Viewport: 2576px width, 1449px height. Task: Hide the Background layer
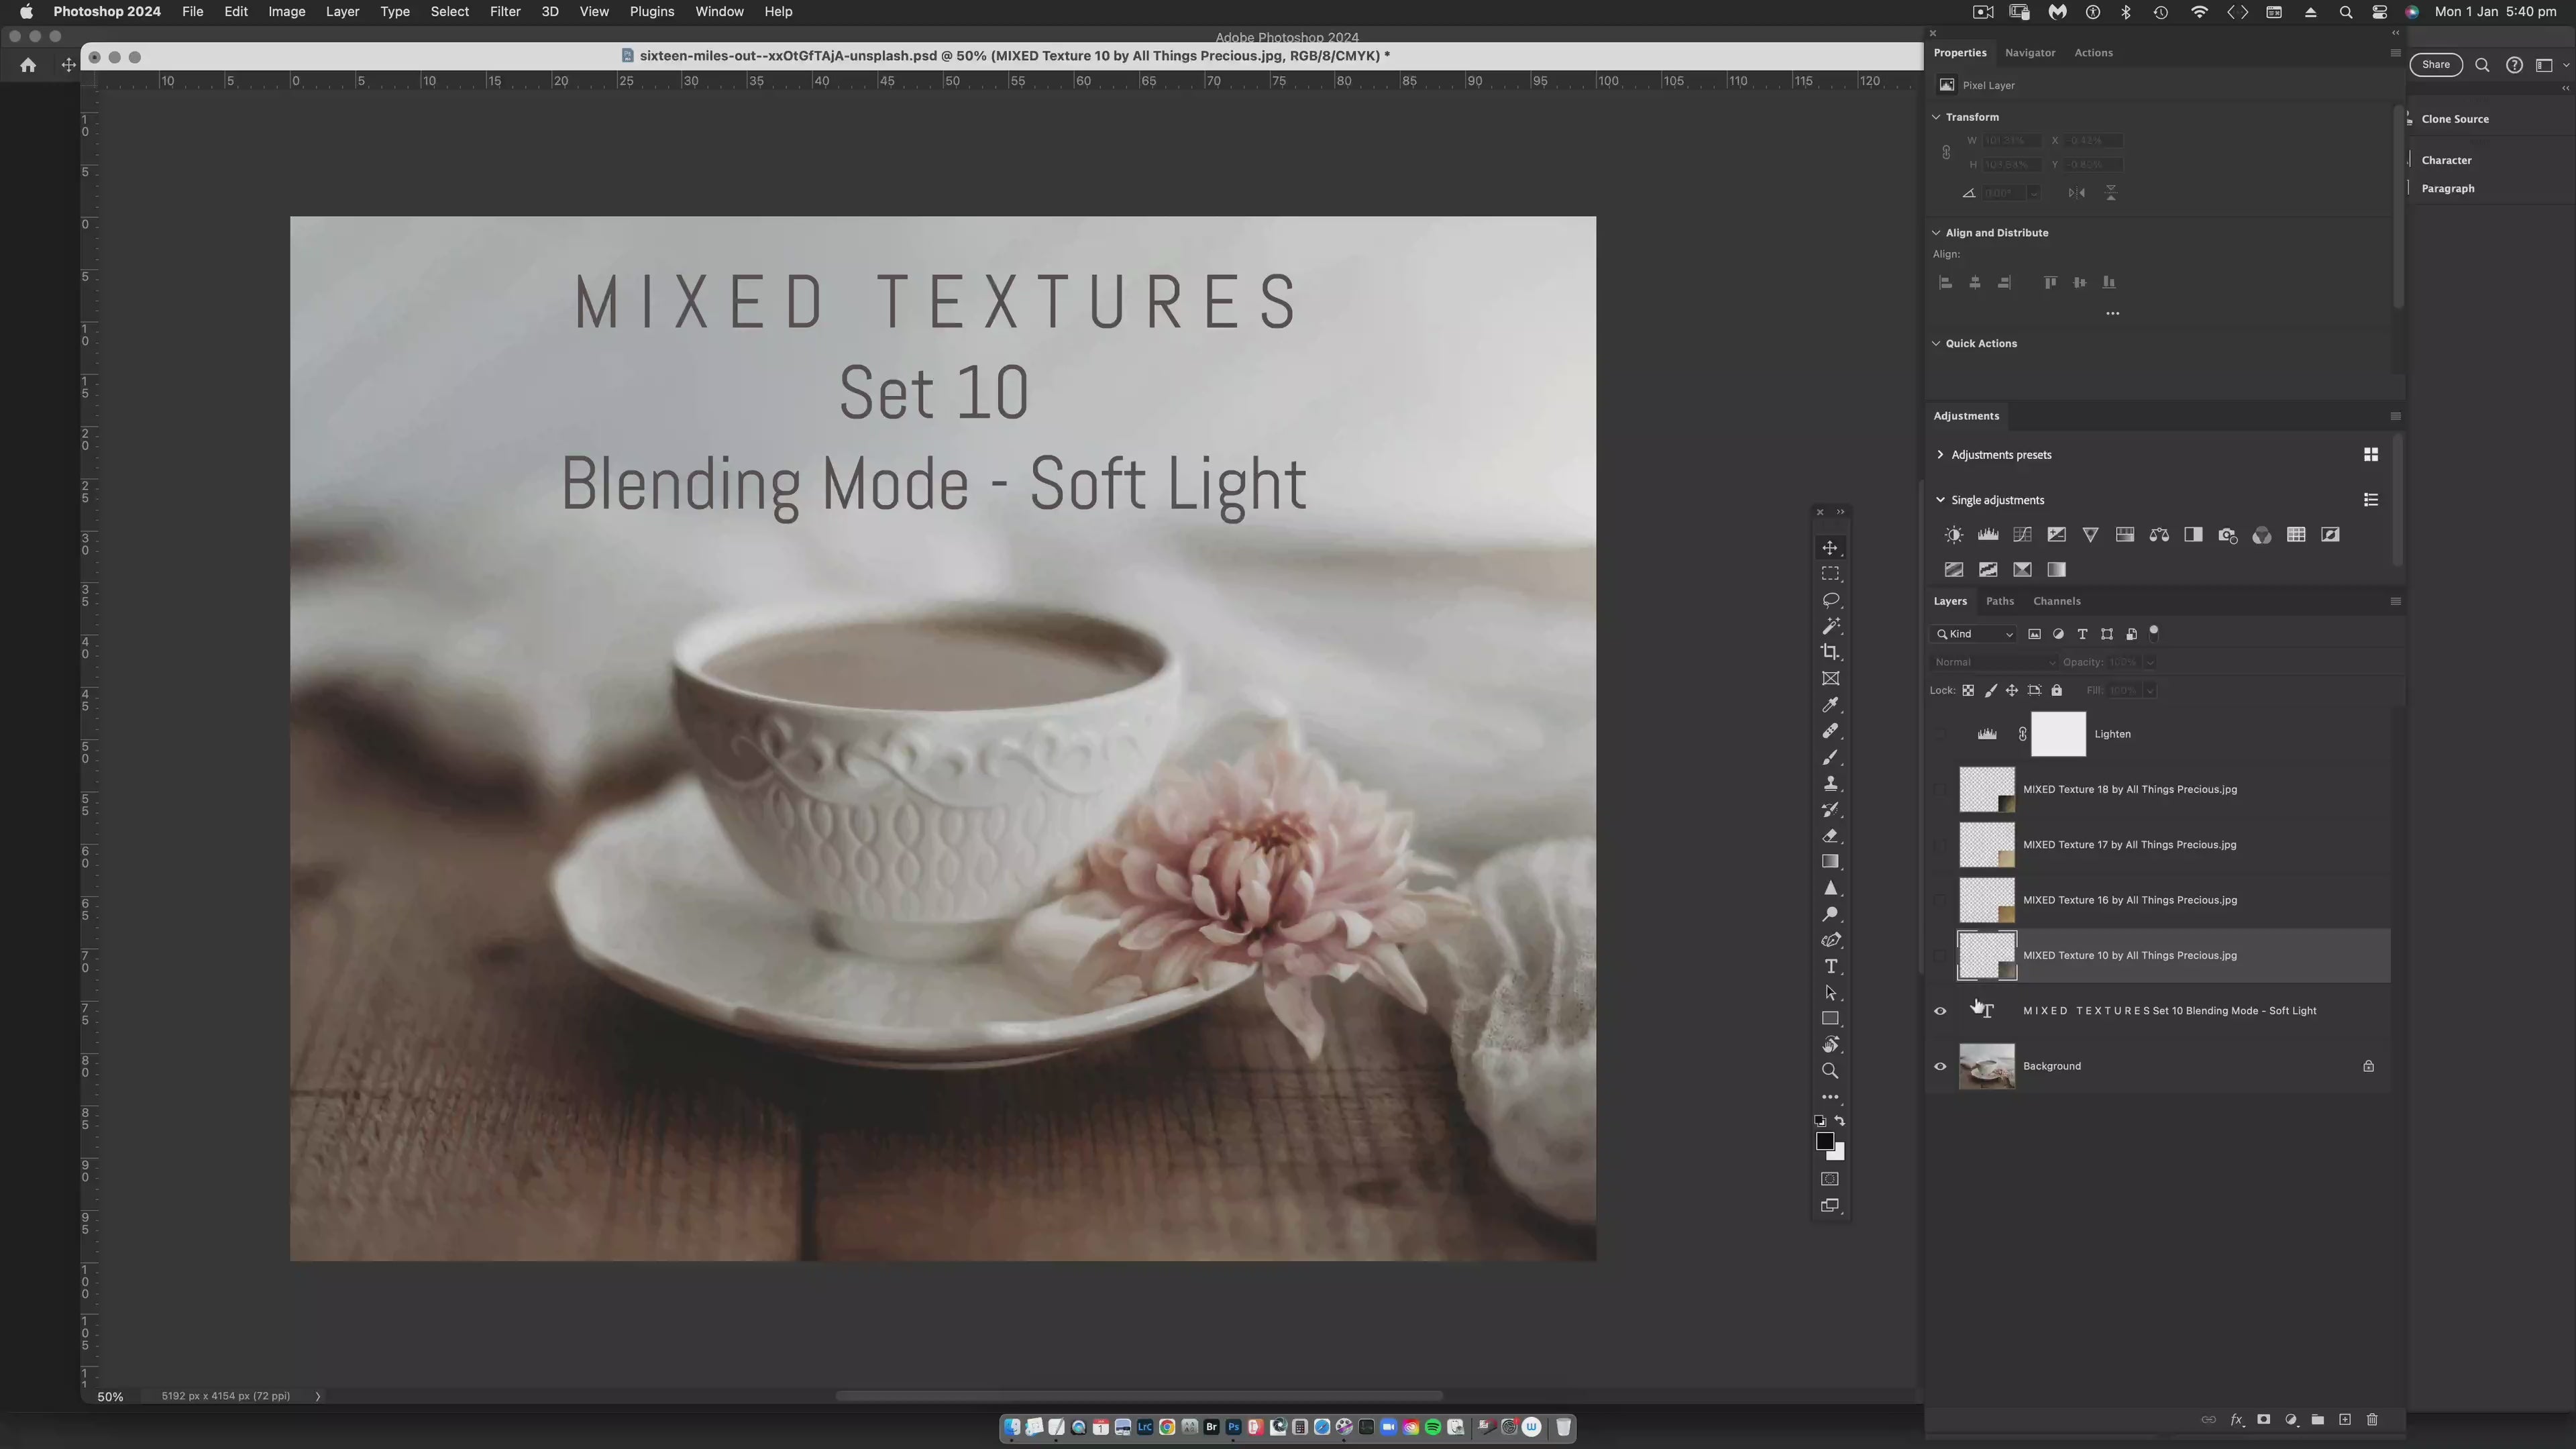pos(1939,1066)
